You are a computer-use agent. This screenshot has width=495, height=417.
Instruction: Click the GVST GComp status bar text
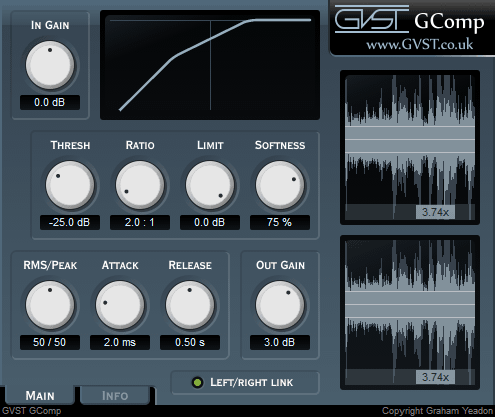[32, 411]
